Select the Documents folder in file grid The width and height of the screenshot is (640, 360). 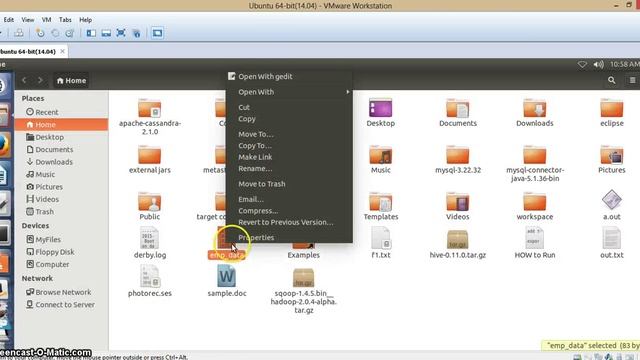tap(458, 108)
